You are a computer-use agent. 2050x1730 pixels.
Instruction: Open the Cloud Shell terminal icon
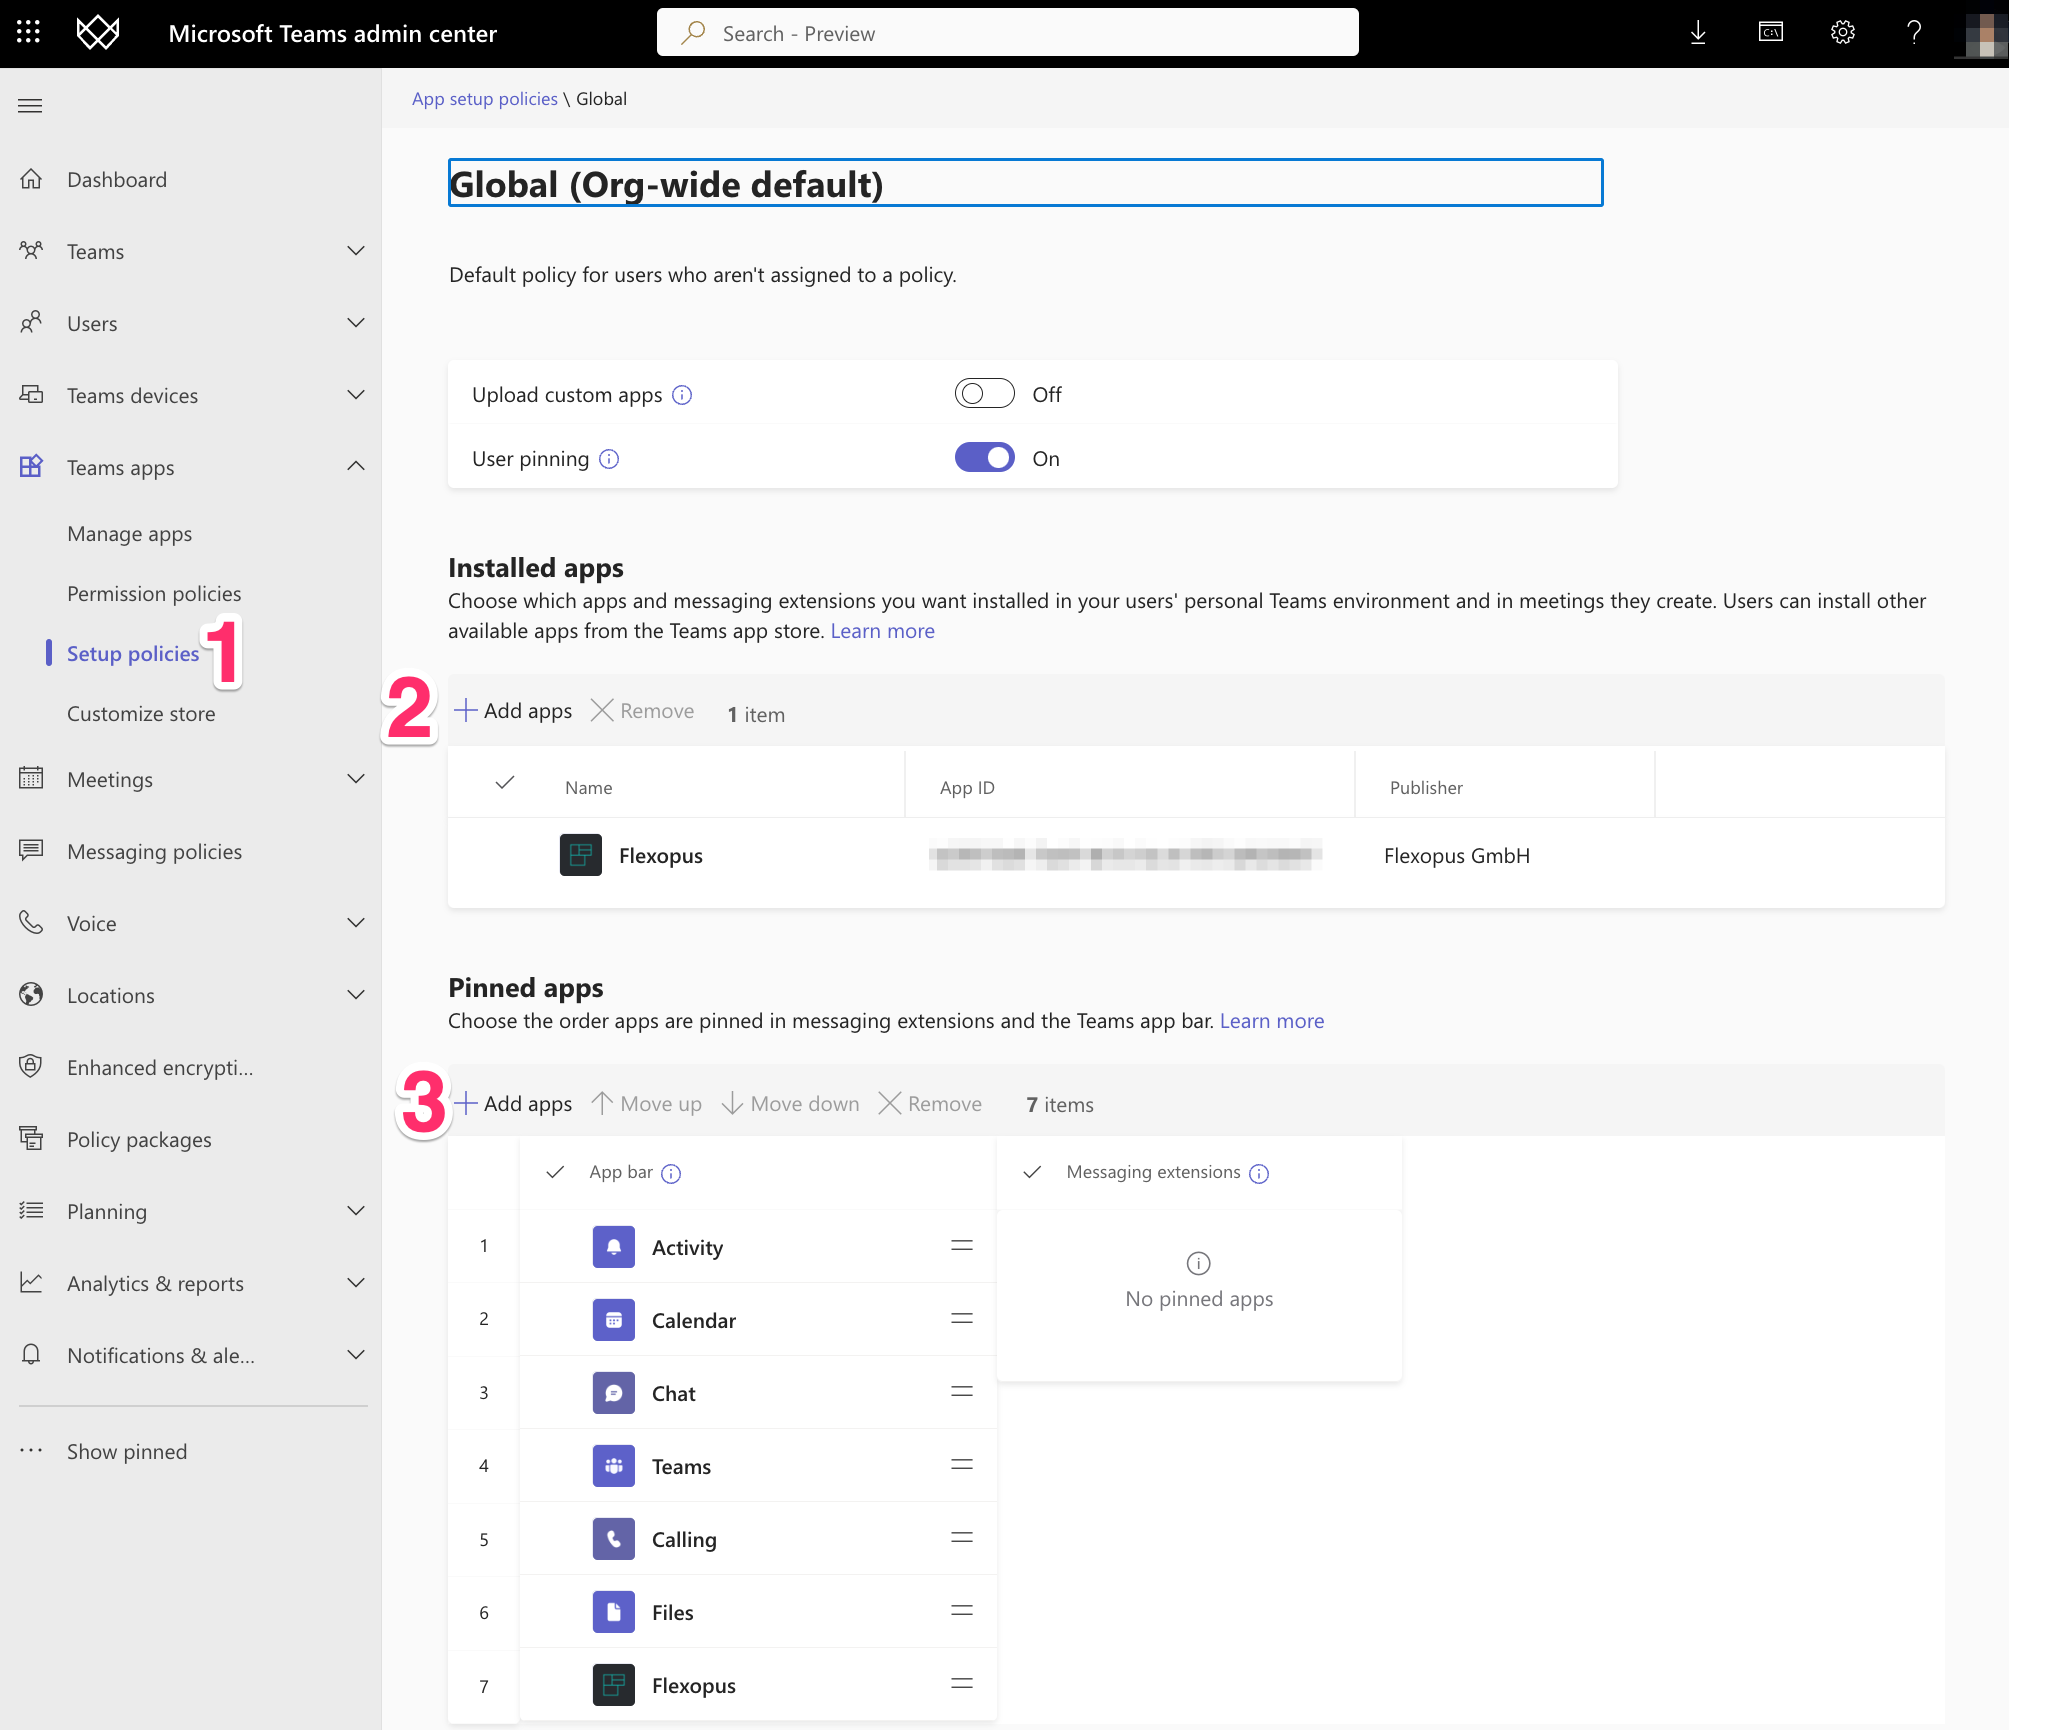1771,33
